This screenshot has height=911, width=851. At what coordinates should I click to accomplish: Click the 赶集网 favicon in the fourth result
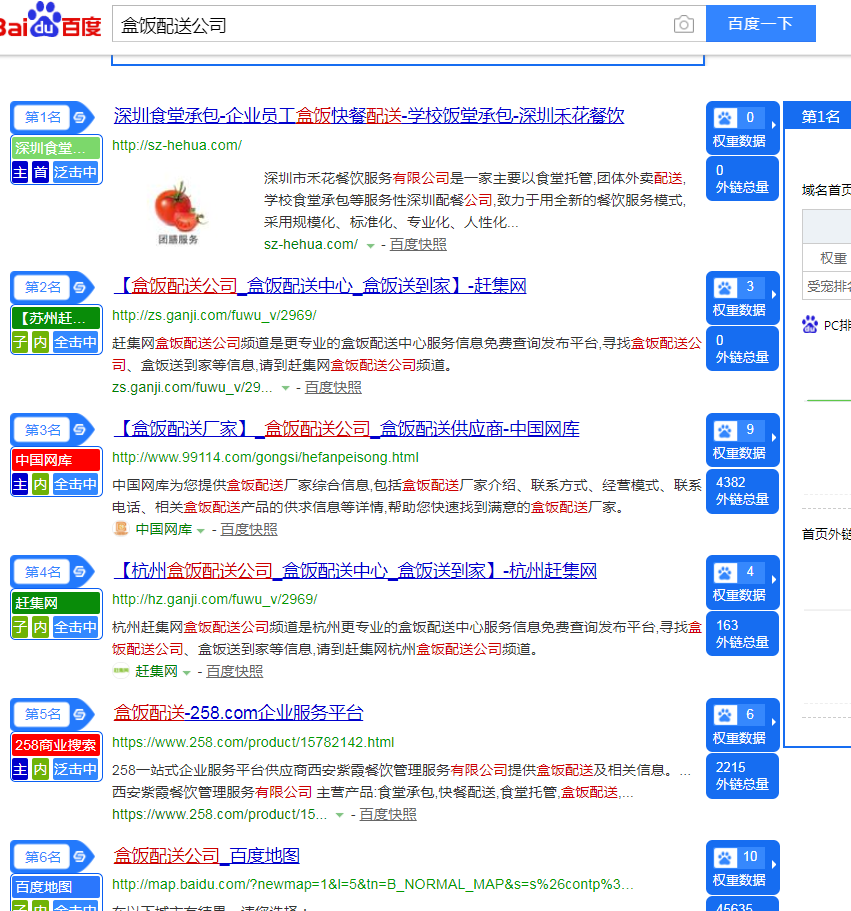point(120,670)
